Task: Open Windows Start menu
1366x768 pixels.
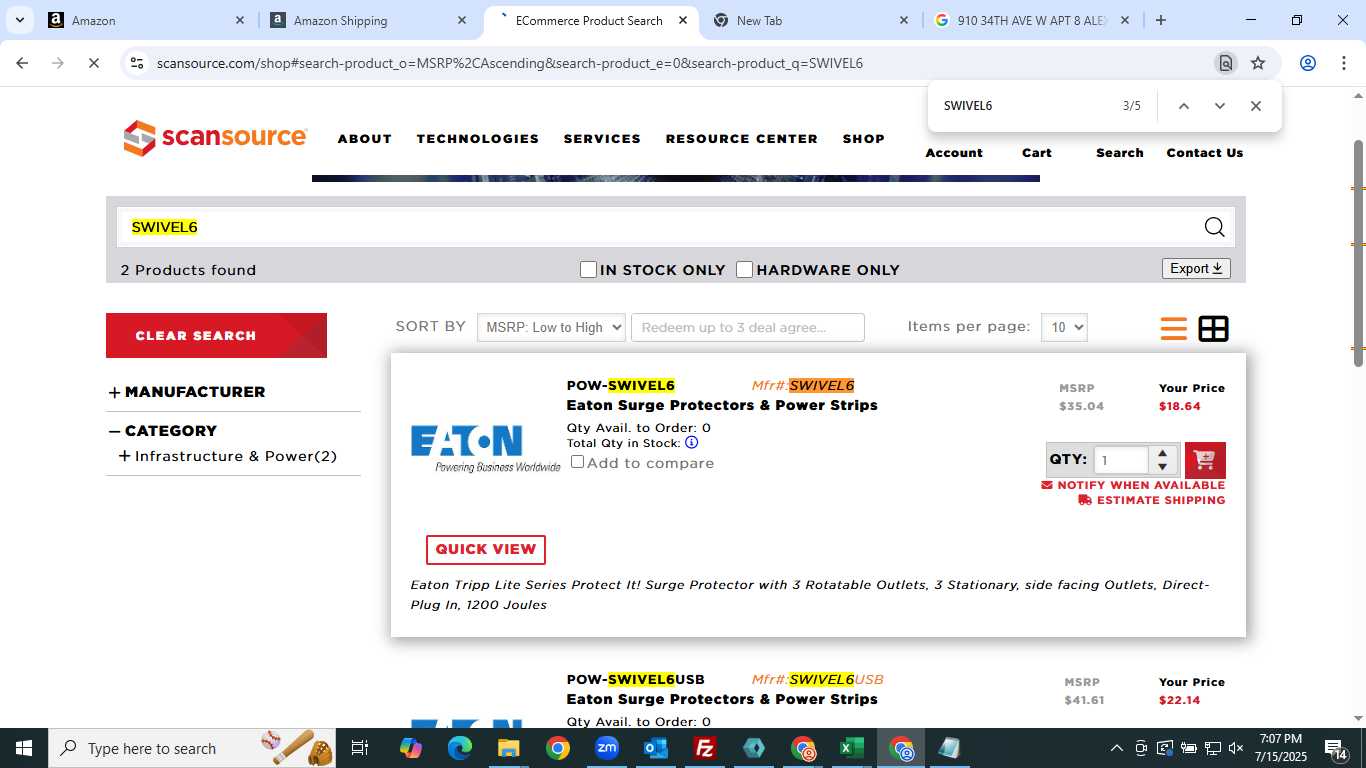Action: [24, 748]
